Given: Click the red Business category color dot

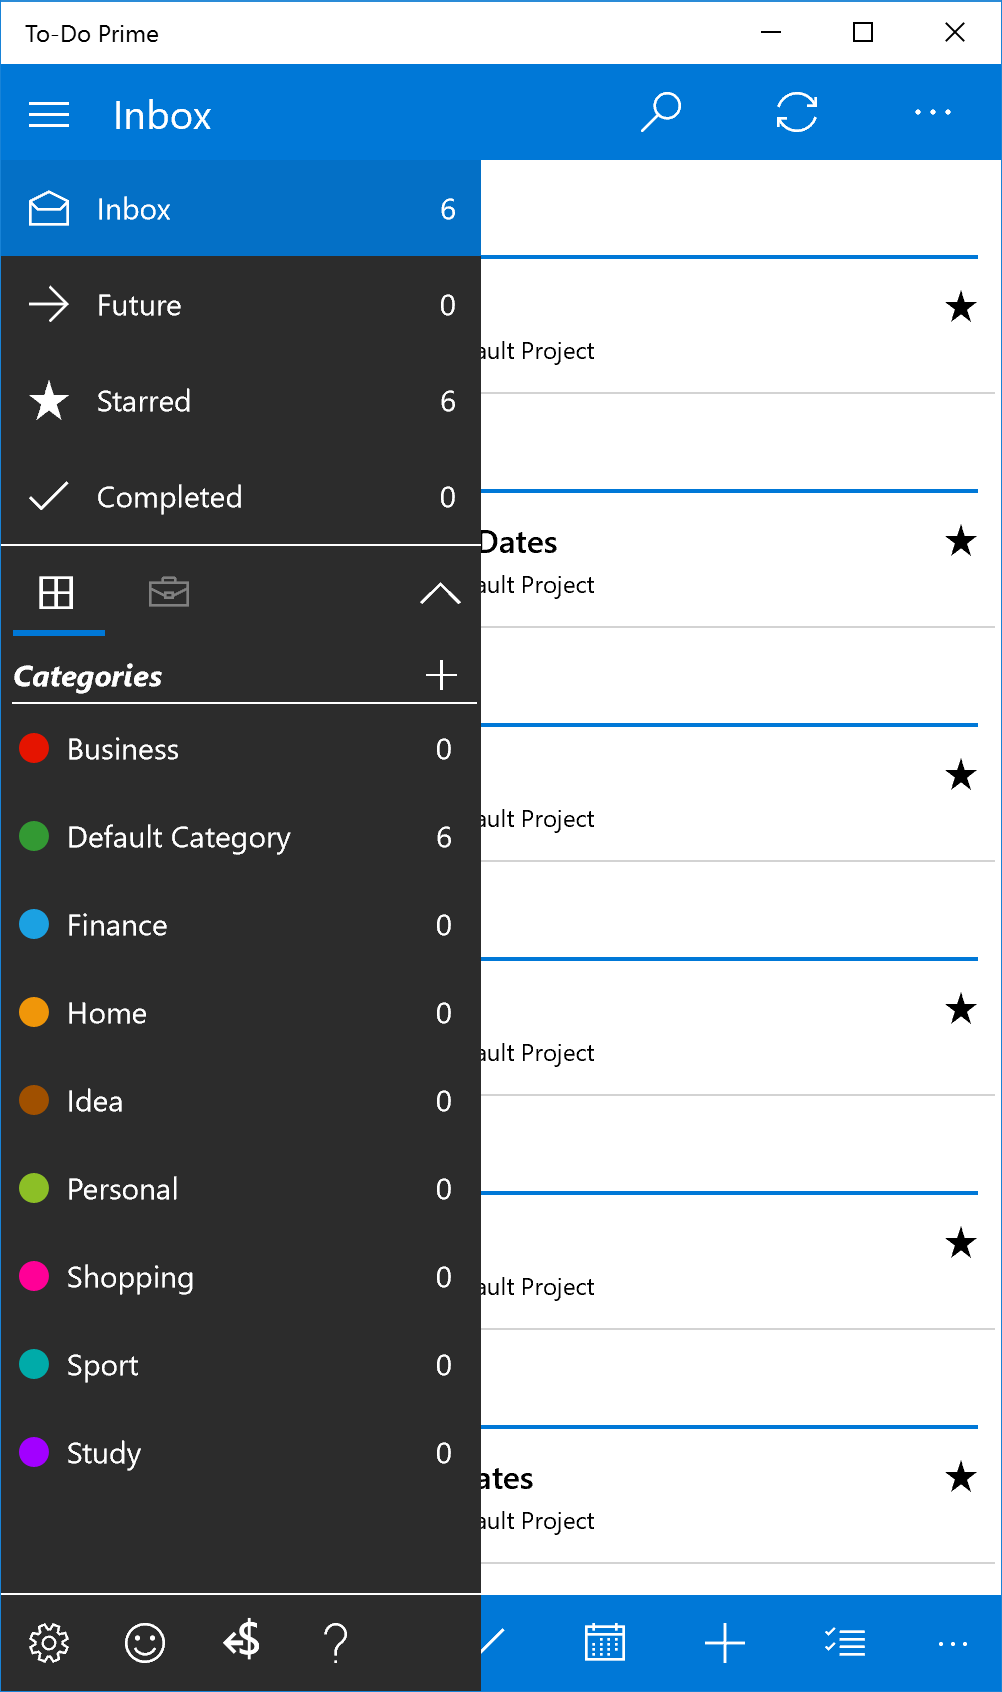Looking at the screenshot, I should pyautogui.click(x=34, y=748).
